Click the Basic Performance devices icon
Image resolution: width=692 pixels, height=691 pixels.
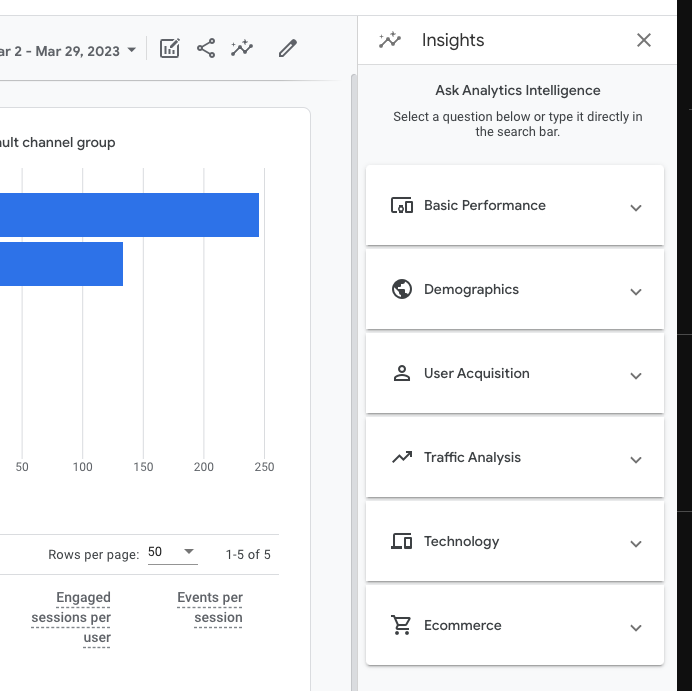pyautogui.click(x=402, y=205)
